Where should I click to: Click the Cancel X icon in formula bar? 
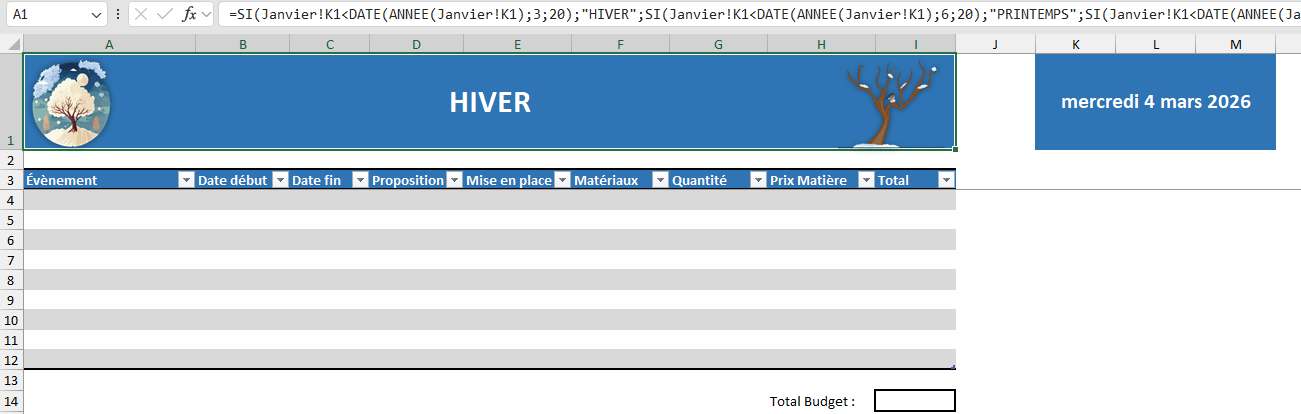tap(141, 15)
